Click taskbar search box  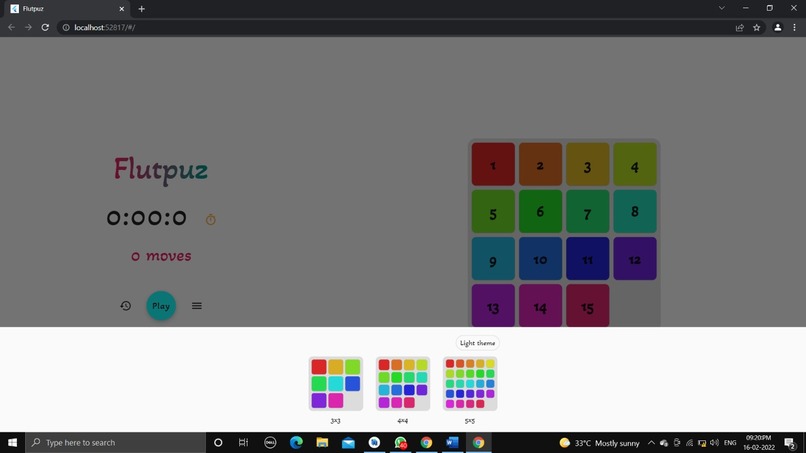coord(116,442)
